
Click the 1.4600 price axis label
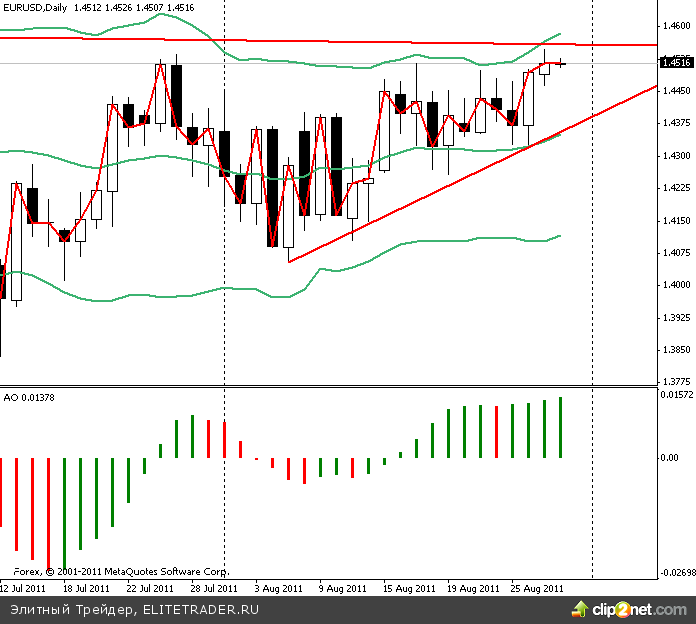(x=677, y=26)
